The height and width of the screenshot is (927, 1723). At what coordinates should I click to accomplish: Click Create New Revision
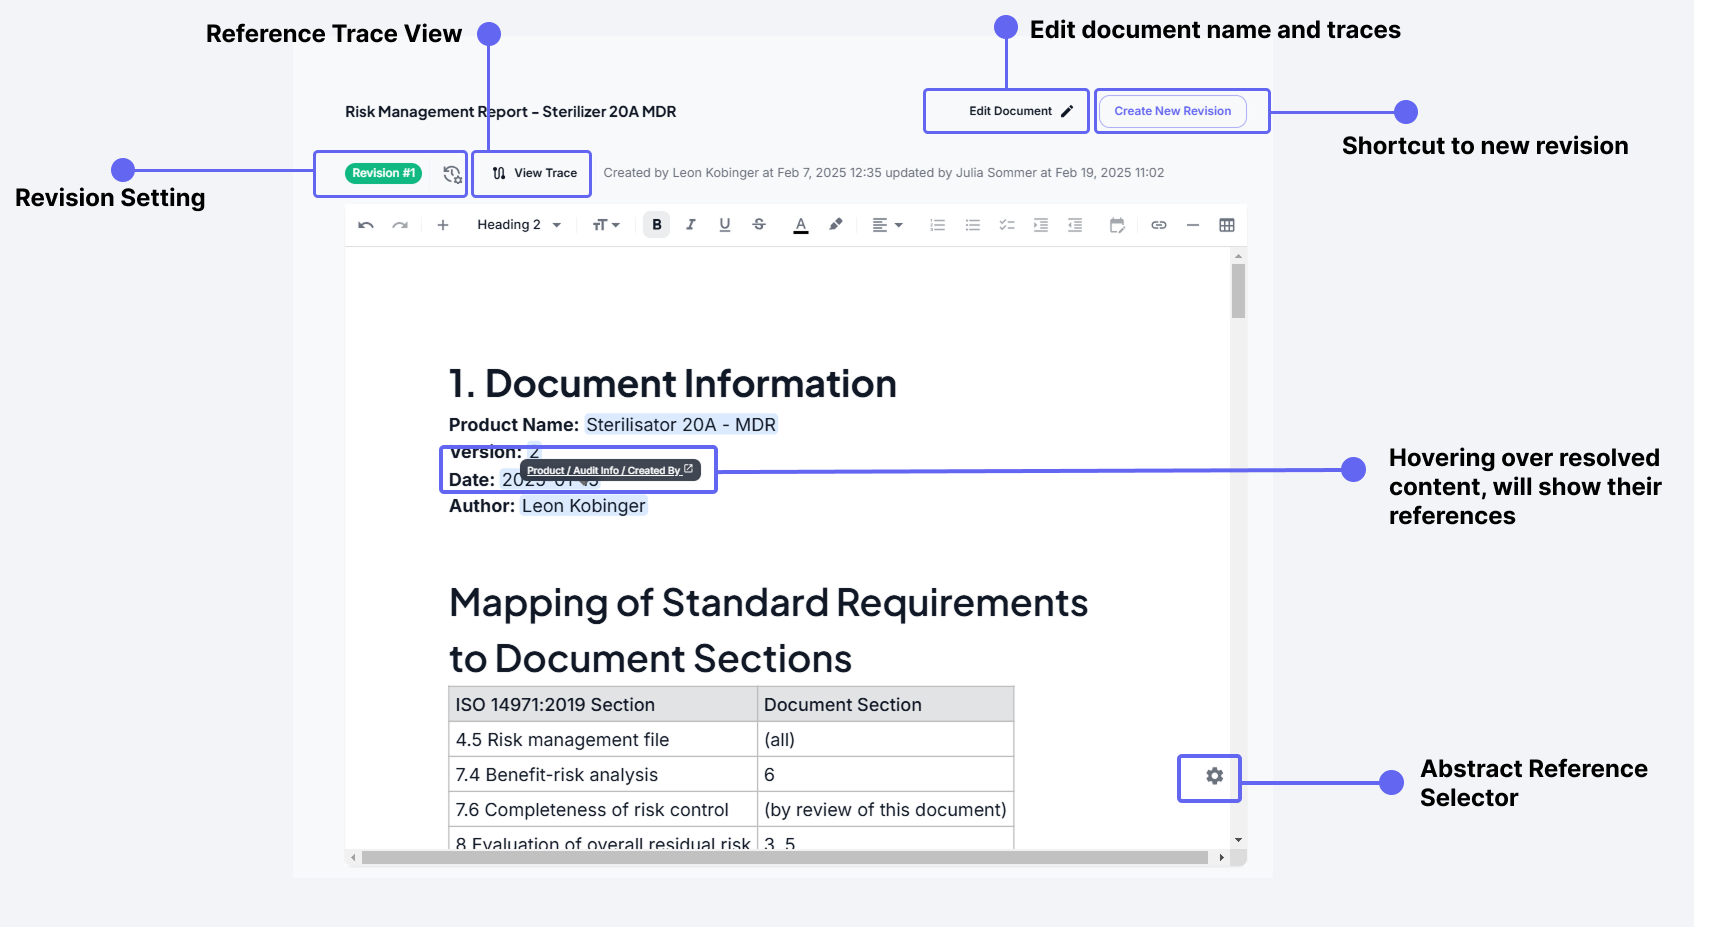coord(1172,110)
